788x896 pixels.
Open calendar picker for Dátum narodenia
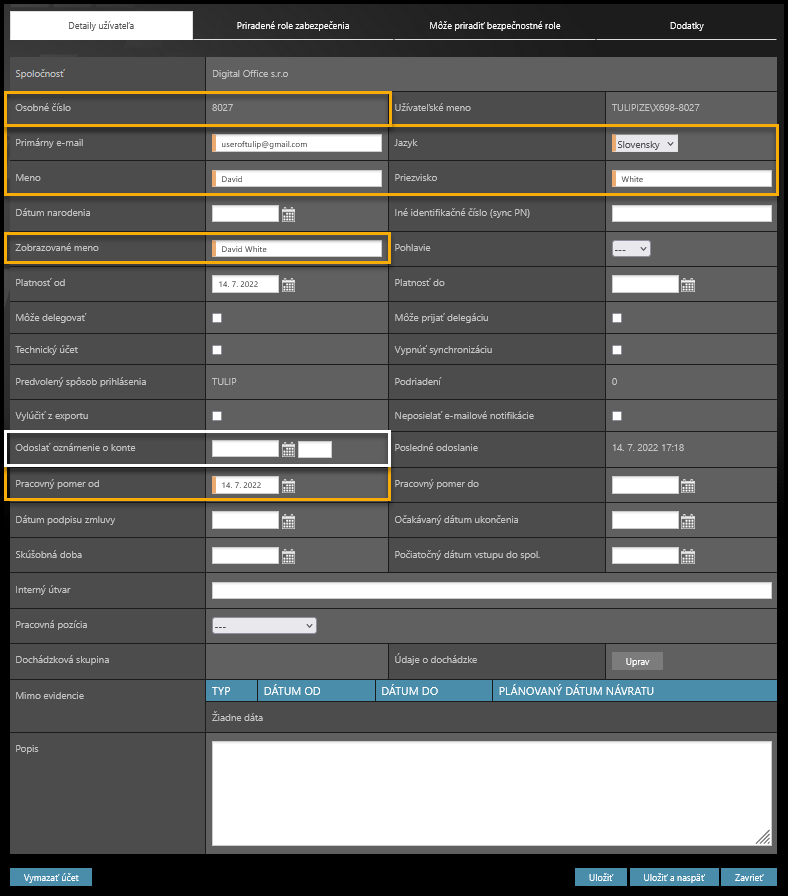(x=288, y=214)
